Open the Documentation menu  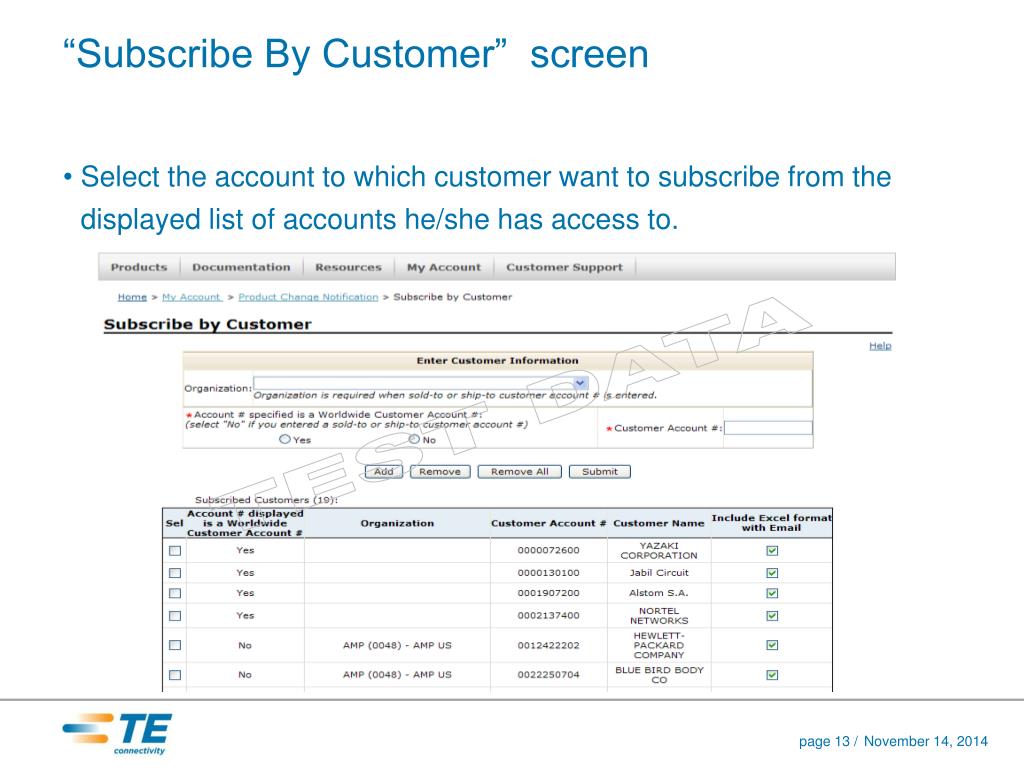241,267
